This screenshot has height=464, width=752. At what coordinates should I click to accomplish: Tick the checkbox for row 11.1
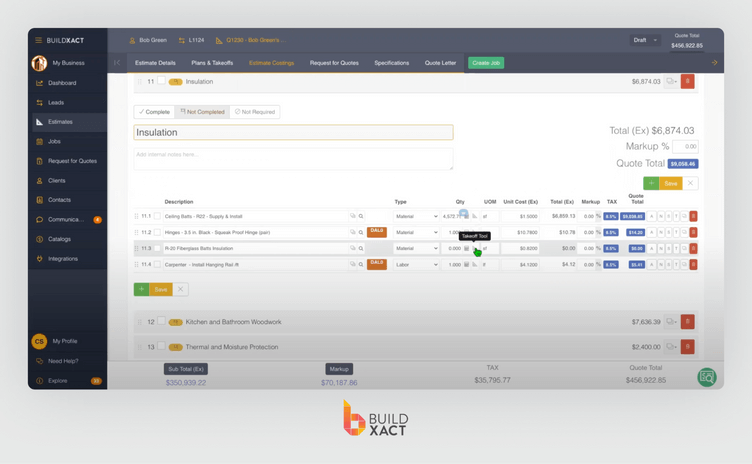[x=157, y=216]
